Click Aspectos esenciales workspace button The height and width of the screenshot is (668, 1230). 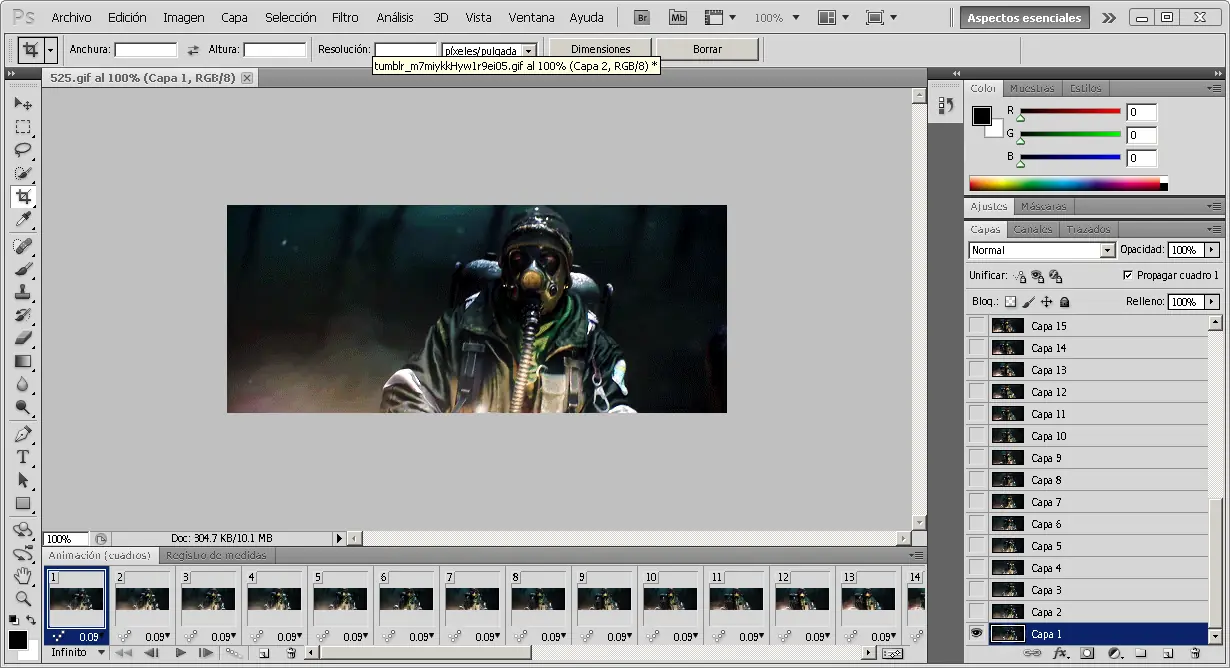[x=1024, y=18]
